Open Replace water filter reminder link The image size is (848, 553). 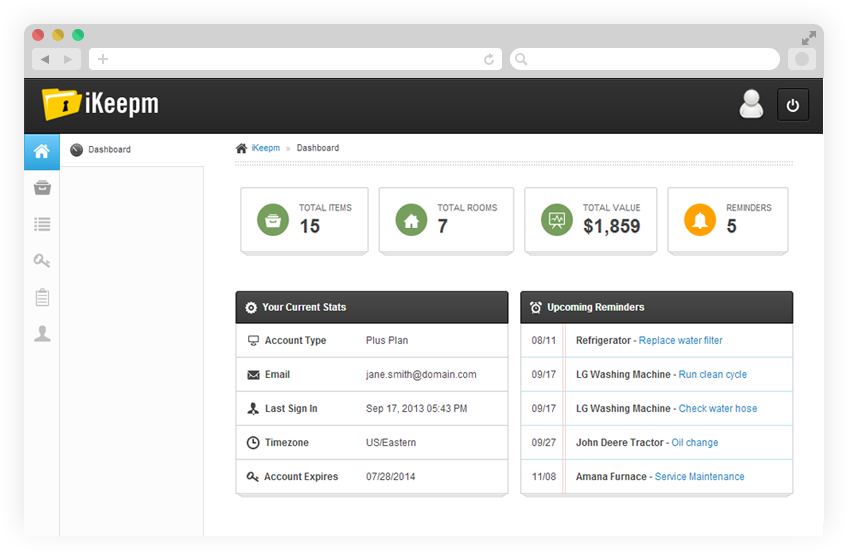pyautogui.click(x=680, y=341)
